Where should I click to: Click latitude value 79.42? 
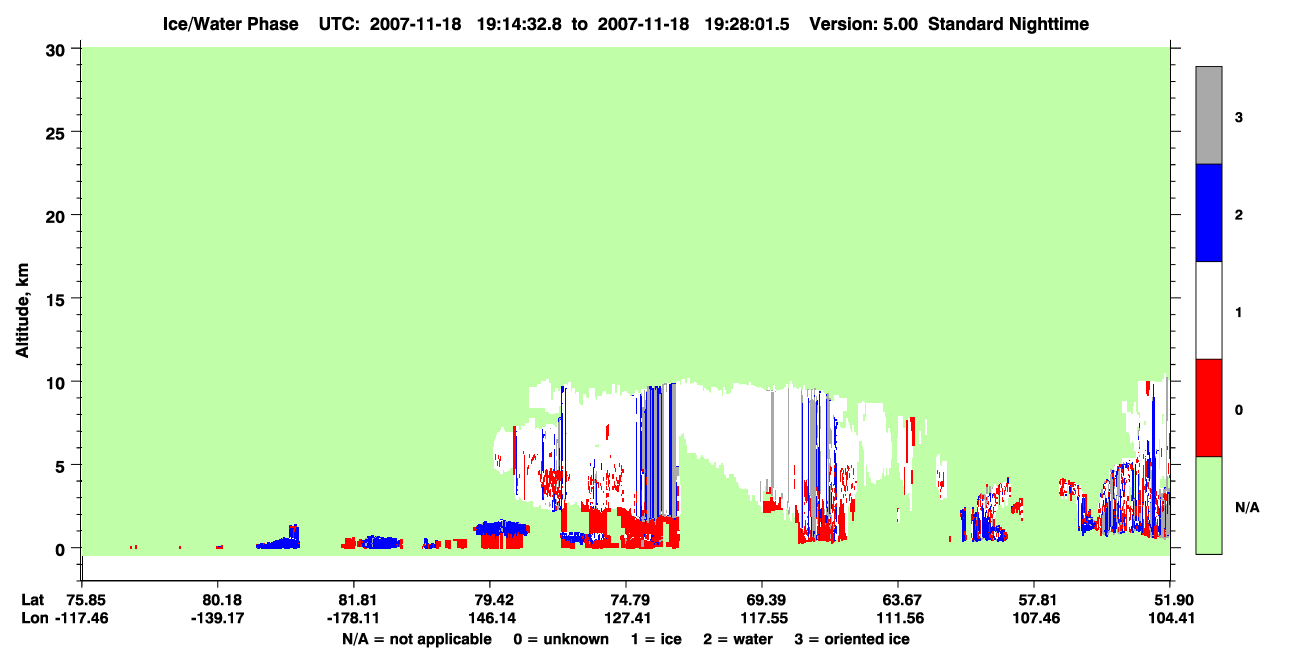(490, 600)
